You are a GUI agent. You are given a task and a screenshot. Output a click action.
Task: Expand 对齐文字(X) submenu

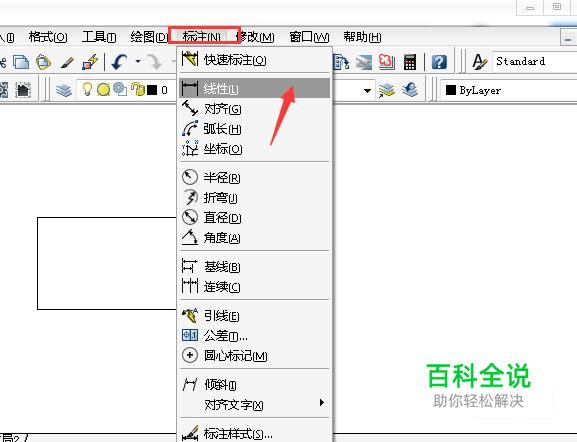[255, 404]
